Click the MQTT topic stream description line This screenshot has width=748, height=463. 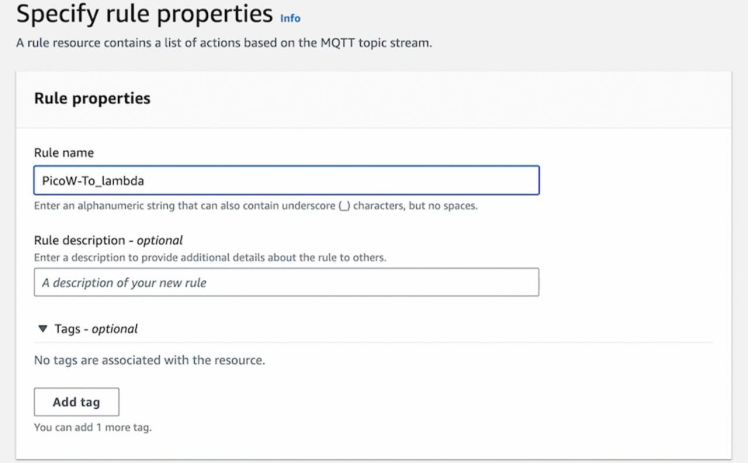[x=225, y=42]
